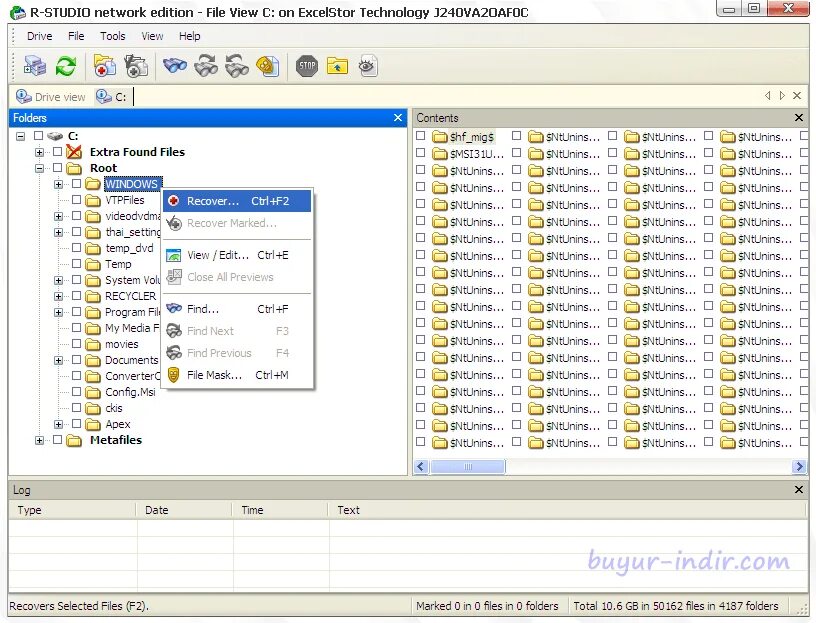Open the Tools menu

113,36
